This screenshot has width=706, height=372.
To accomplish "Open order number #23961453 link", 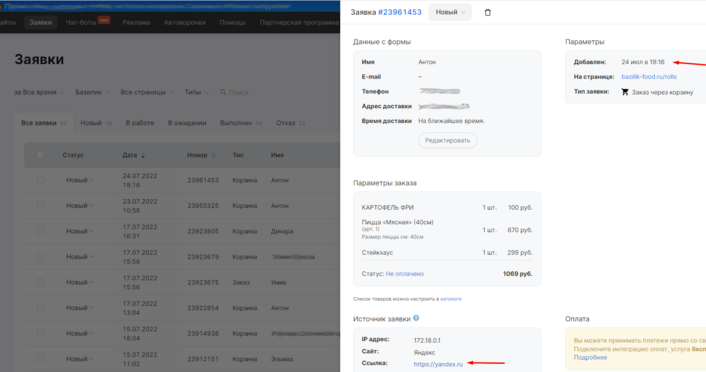I will pyautogui.click(x=400, y=12).
